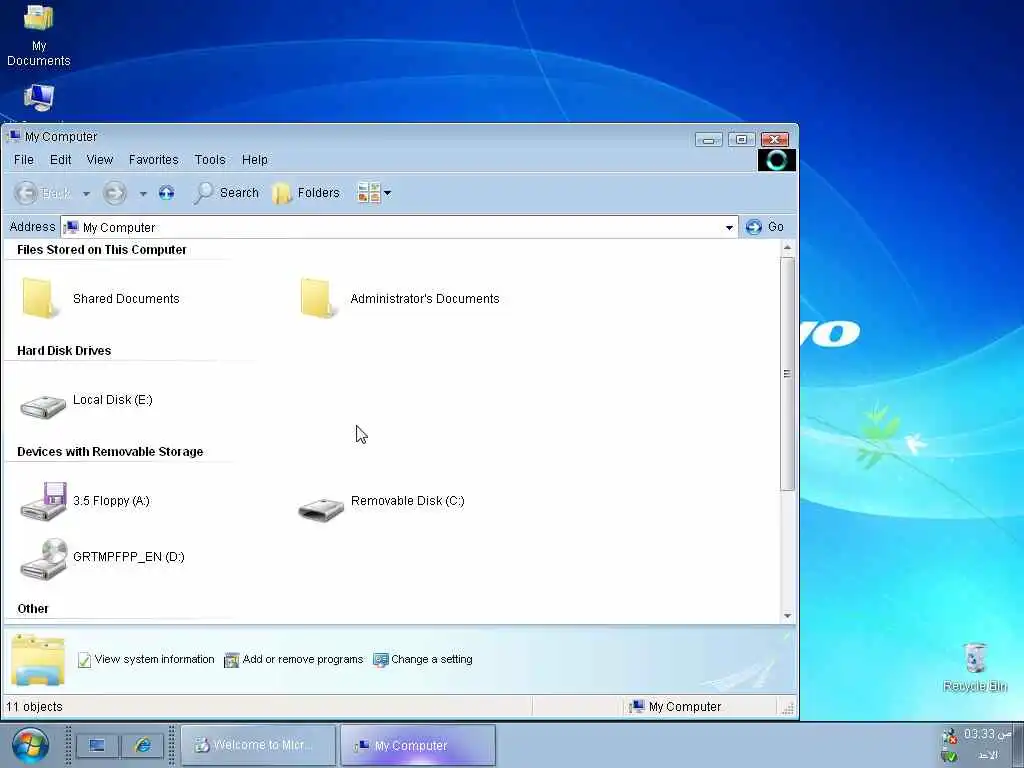The width and height of the screenshot is (1024, 768).
Task: Expand the Forward history dropdown arrow
Action: click(x=143, y=193)
